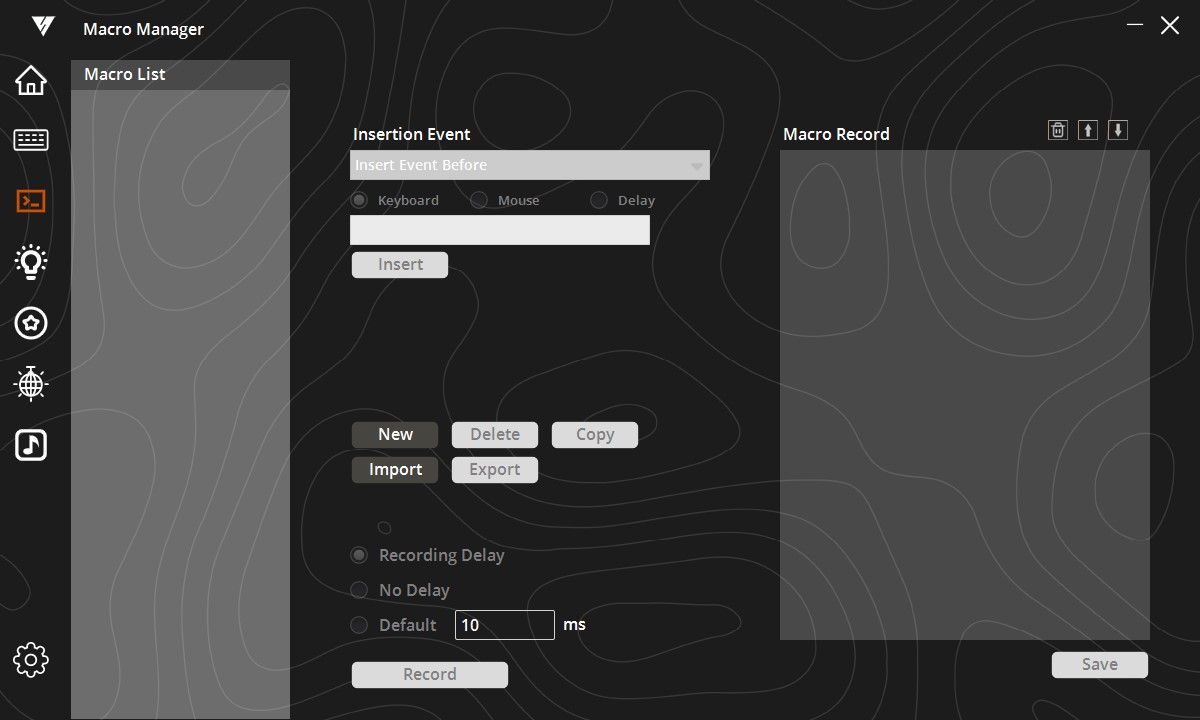Image resolution: width=1200 pixels, height=720 pixels.
Task: Click the default delay ms input field
Action: coord(504,625)
